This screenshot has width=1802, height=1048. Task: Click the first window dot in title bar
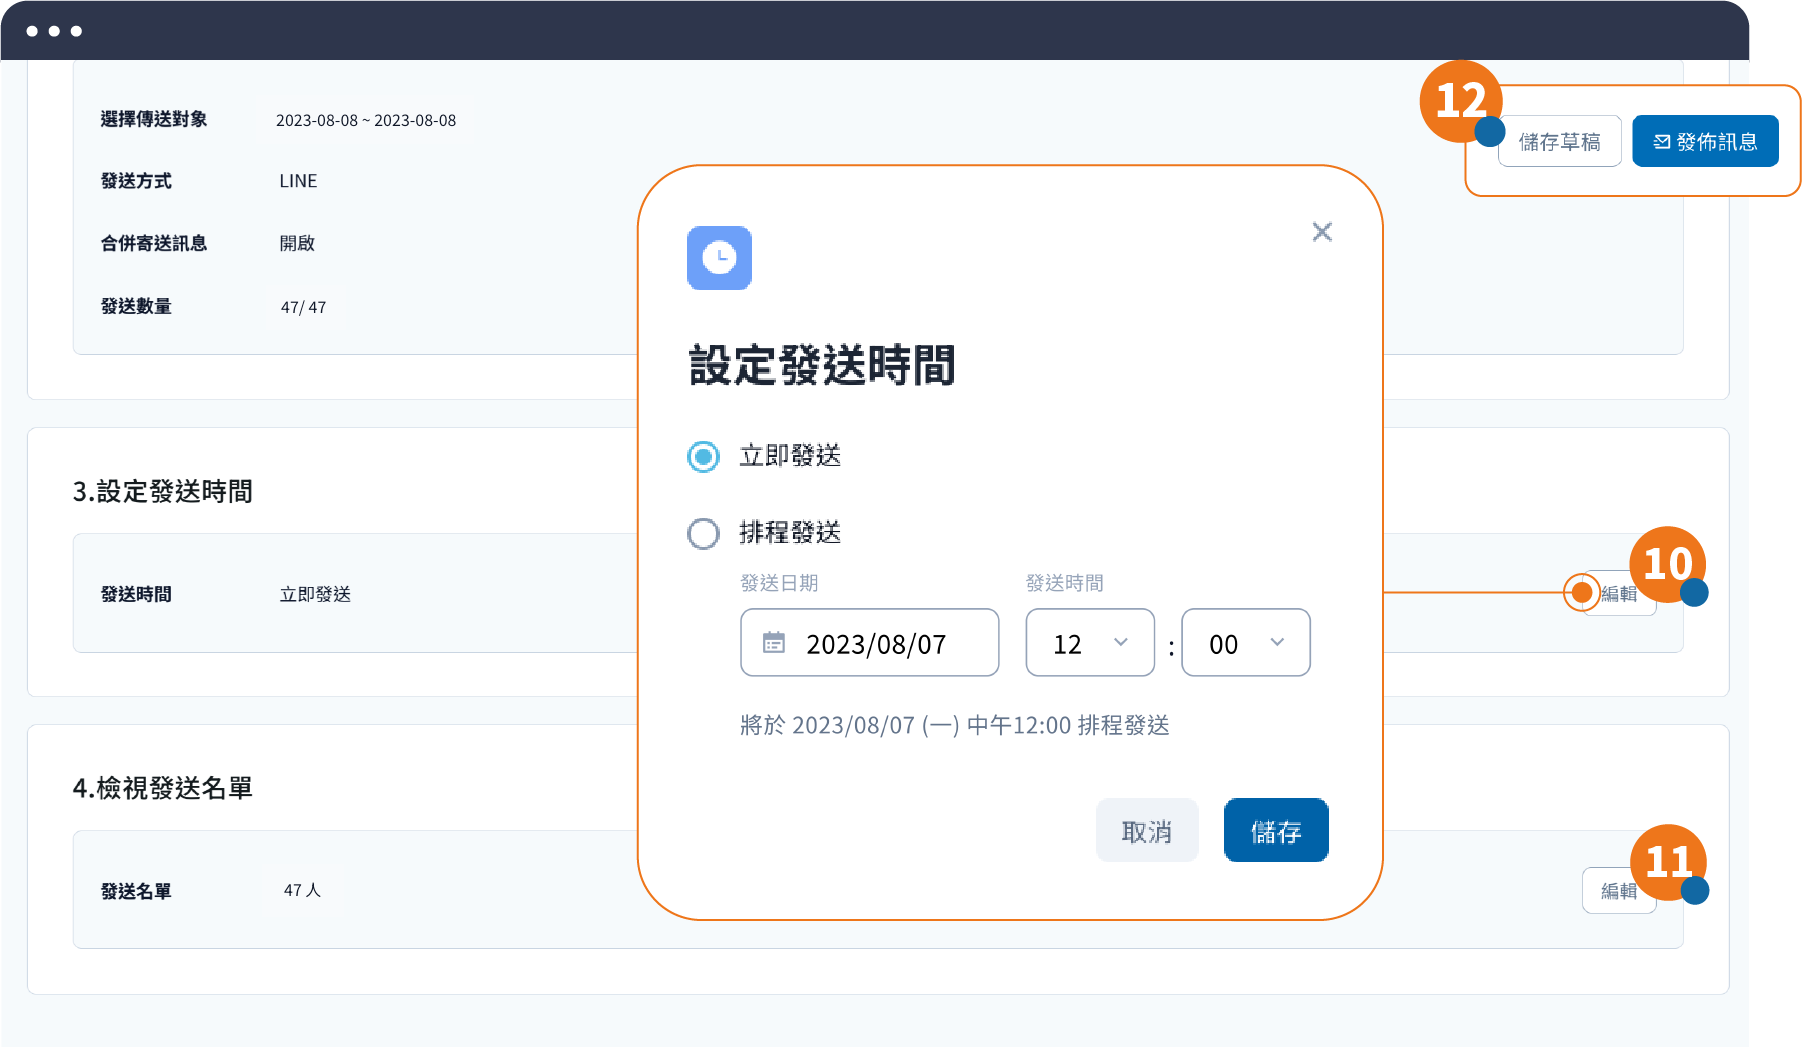pos(32,31)
